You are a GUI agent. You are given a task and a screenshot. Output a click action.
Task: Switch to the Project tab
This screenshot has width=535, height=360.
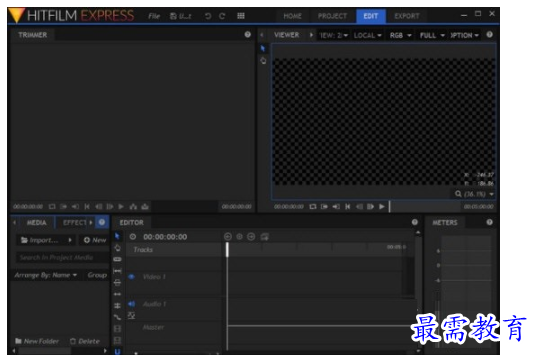(x=332, y=16)
